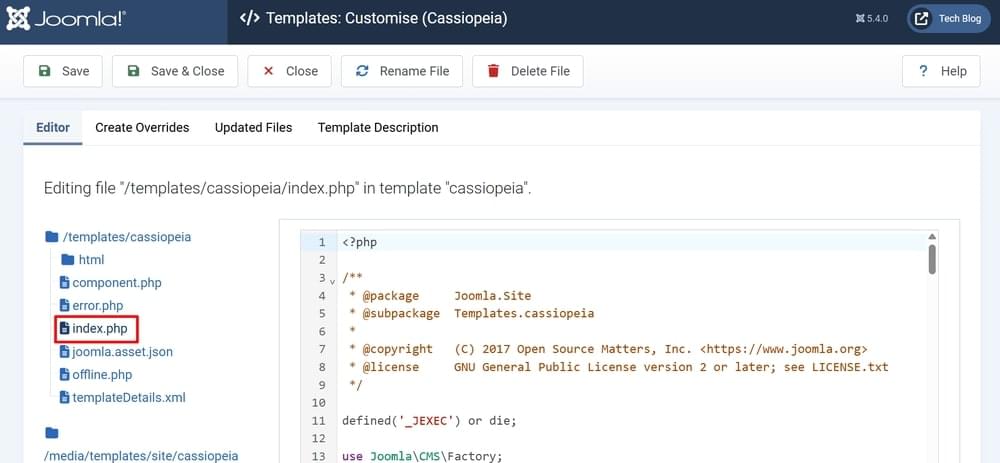
Task: Click the Joomla 5.4.0 version indicator
Action: 871,18
